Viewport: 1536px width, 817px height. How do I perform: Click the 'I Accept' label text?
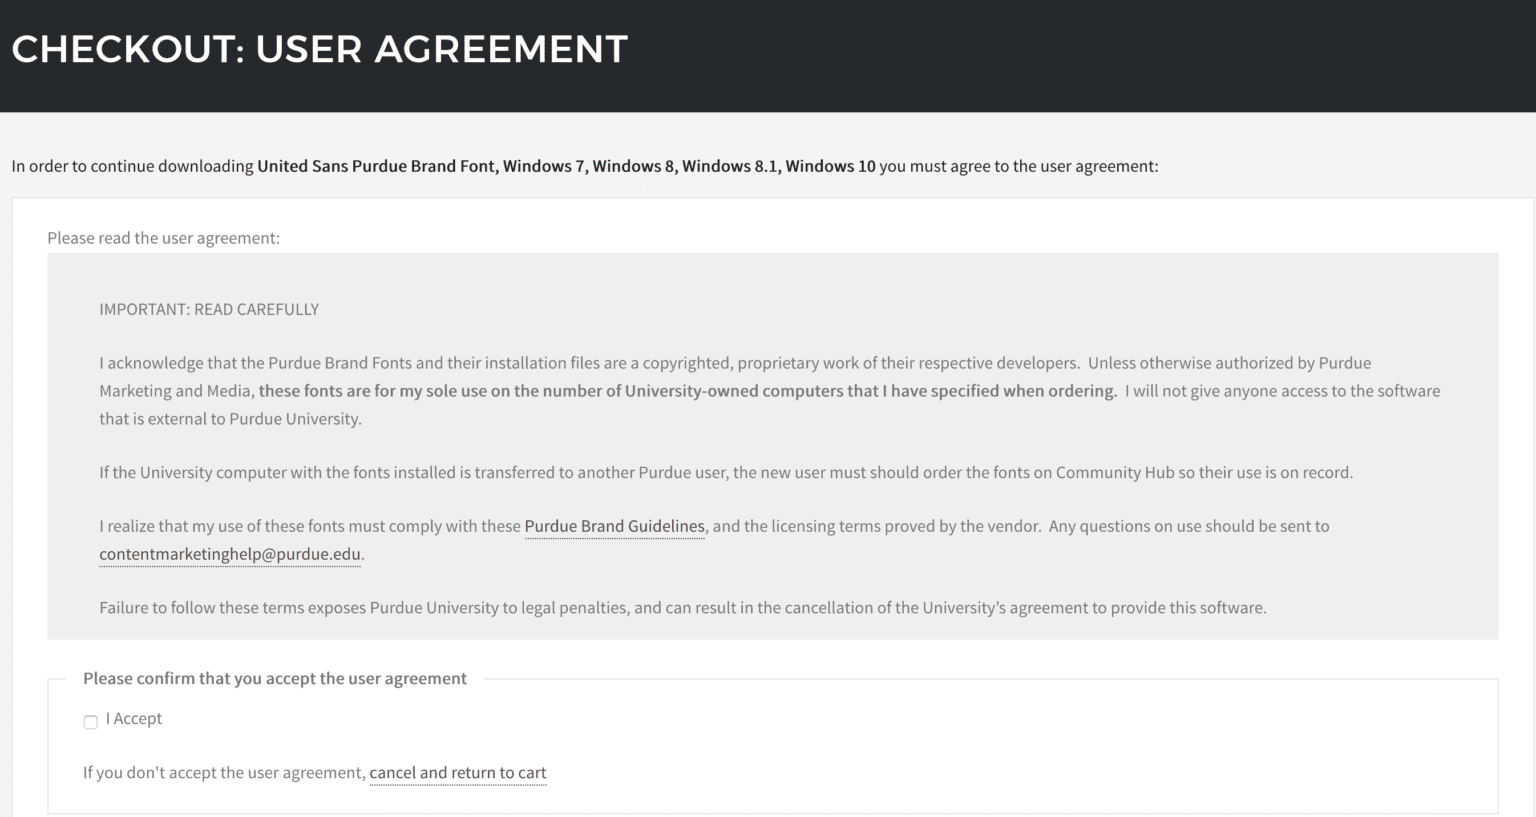coord(134,719)
